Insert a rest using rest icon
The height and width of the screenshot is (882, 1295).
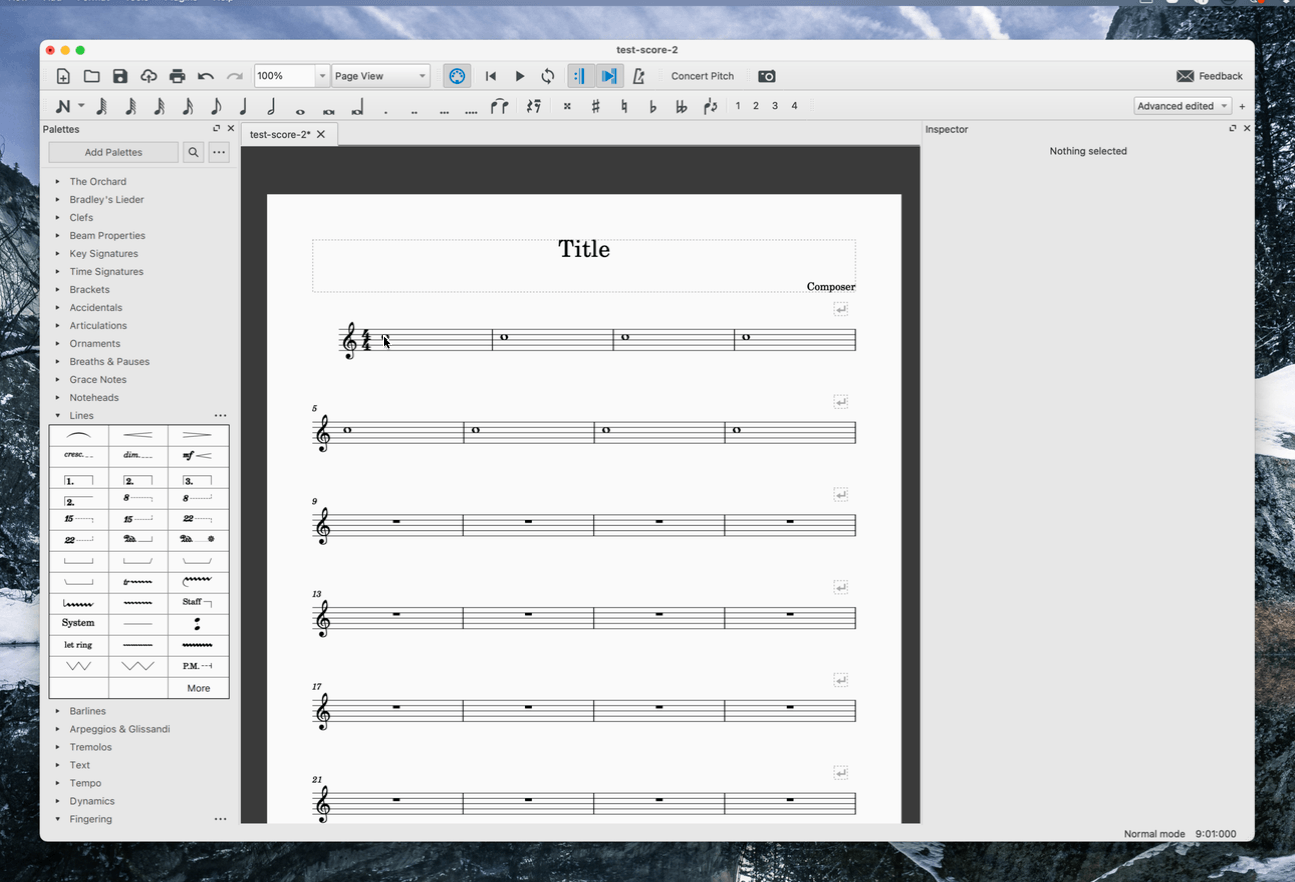pos(534,106)
